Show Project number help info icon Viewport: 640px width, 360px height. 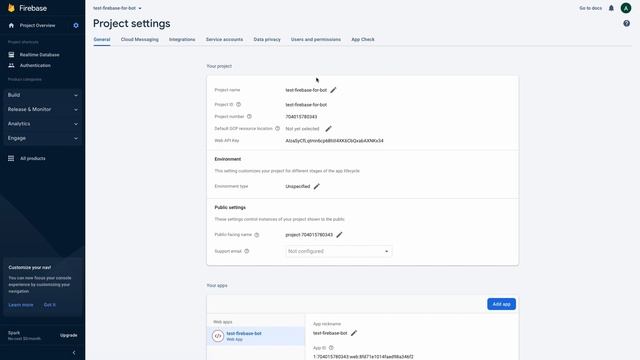click(249, 116)
